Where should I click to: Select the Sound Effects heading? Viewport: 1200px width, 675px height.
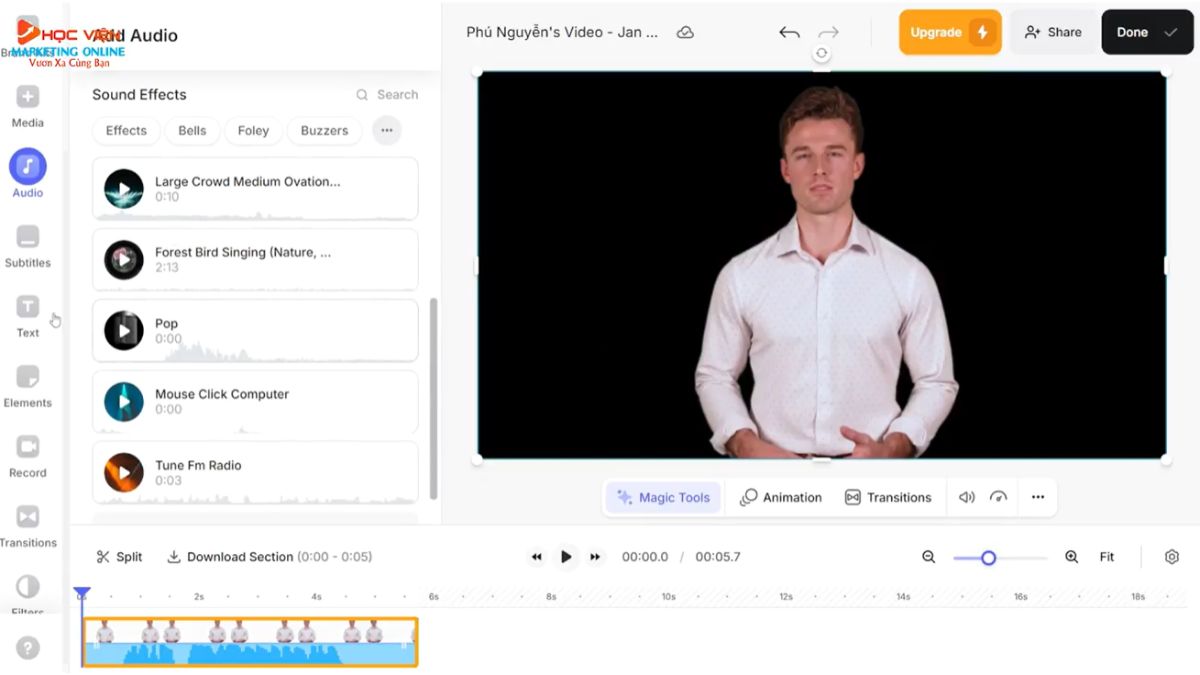[139, 95]
